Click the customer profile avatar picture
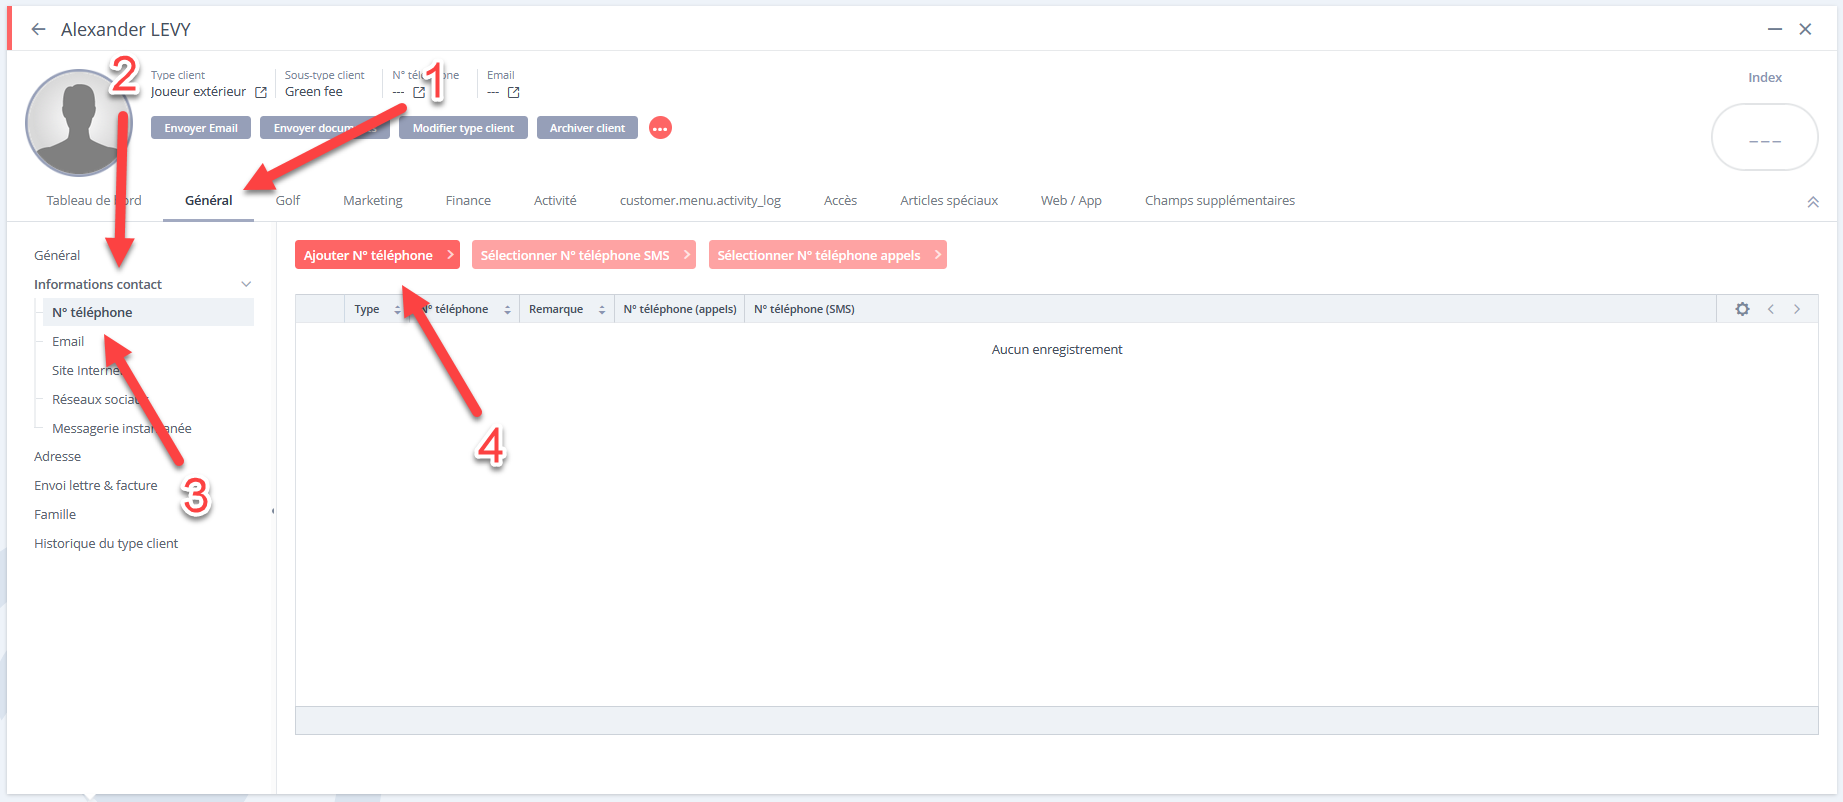 click(78, 123)
